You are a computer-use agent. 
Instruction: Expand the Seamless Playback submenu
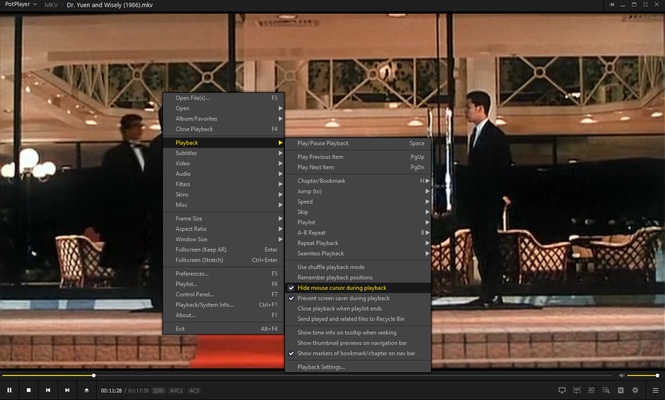pos(358,254)
